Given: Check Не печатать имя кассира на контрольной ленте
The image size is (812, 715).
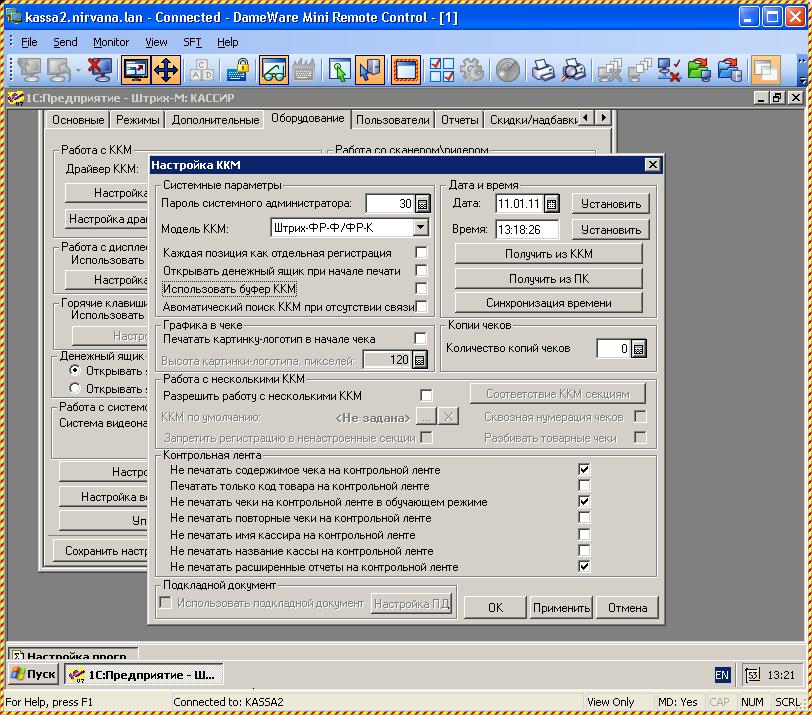Looking at the screenshot, I should coord(584,534).
